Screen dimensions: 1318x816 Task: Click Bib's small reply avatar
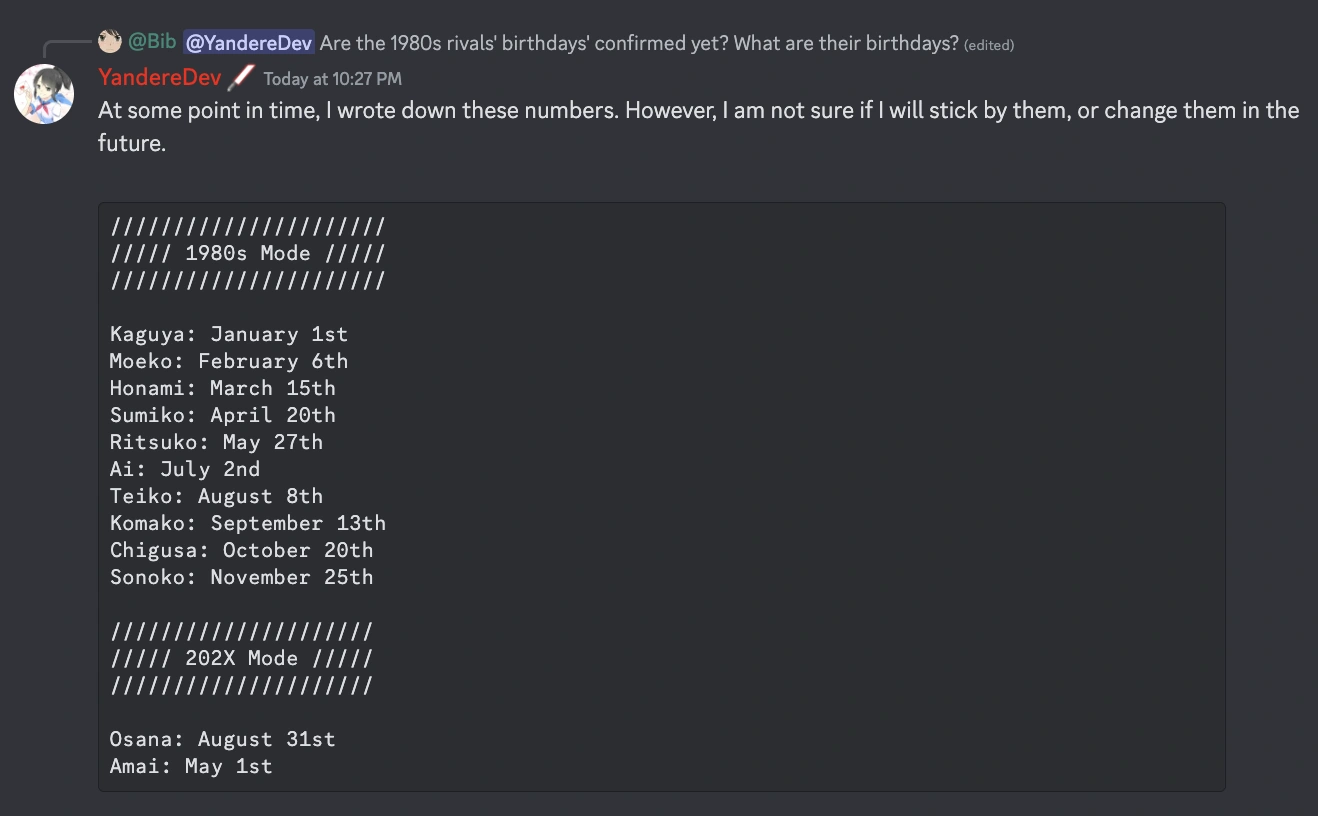pos(110,42)
